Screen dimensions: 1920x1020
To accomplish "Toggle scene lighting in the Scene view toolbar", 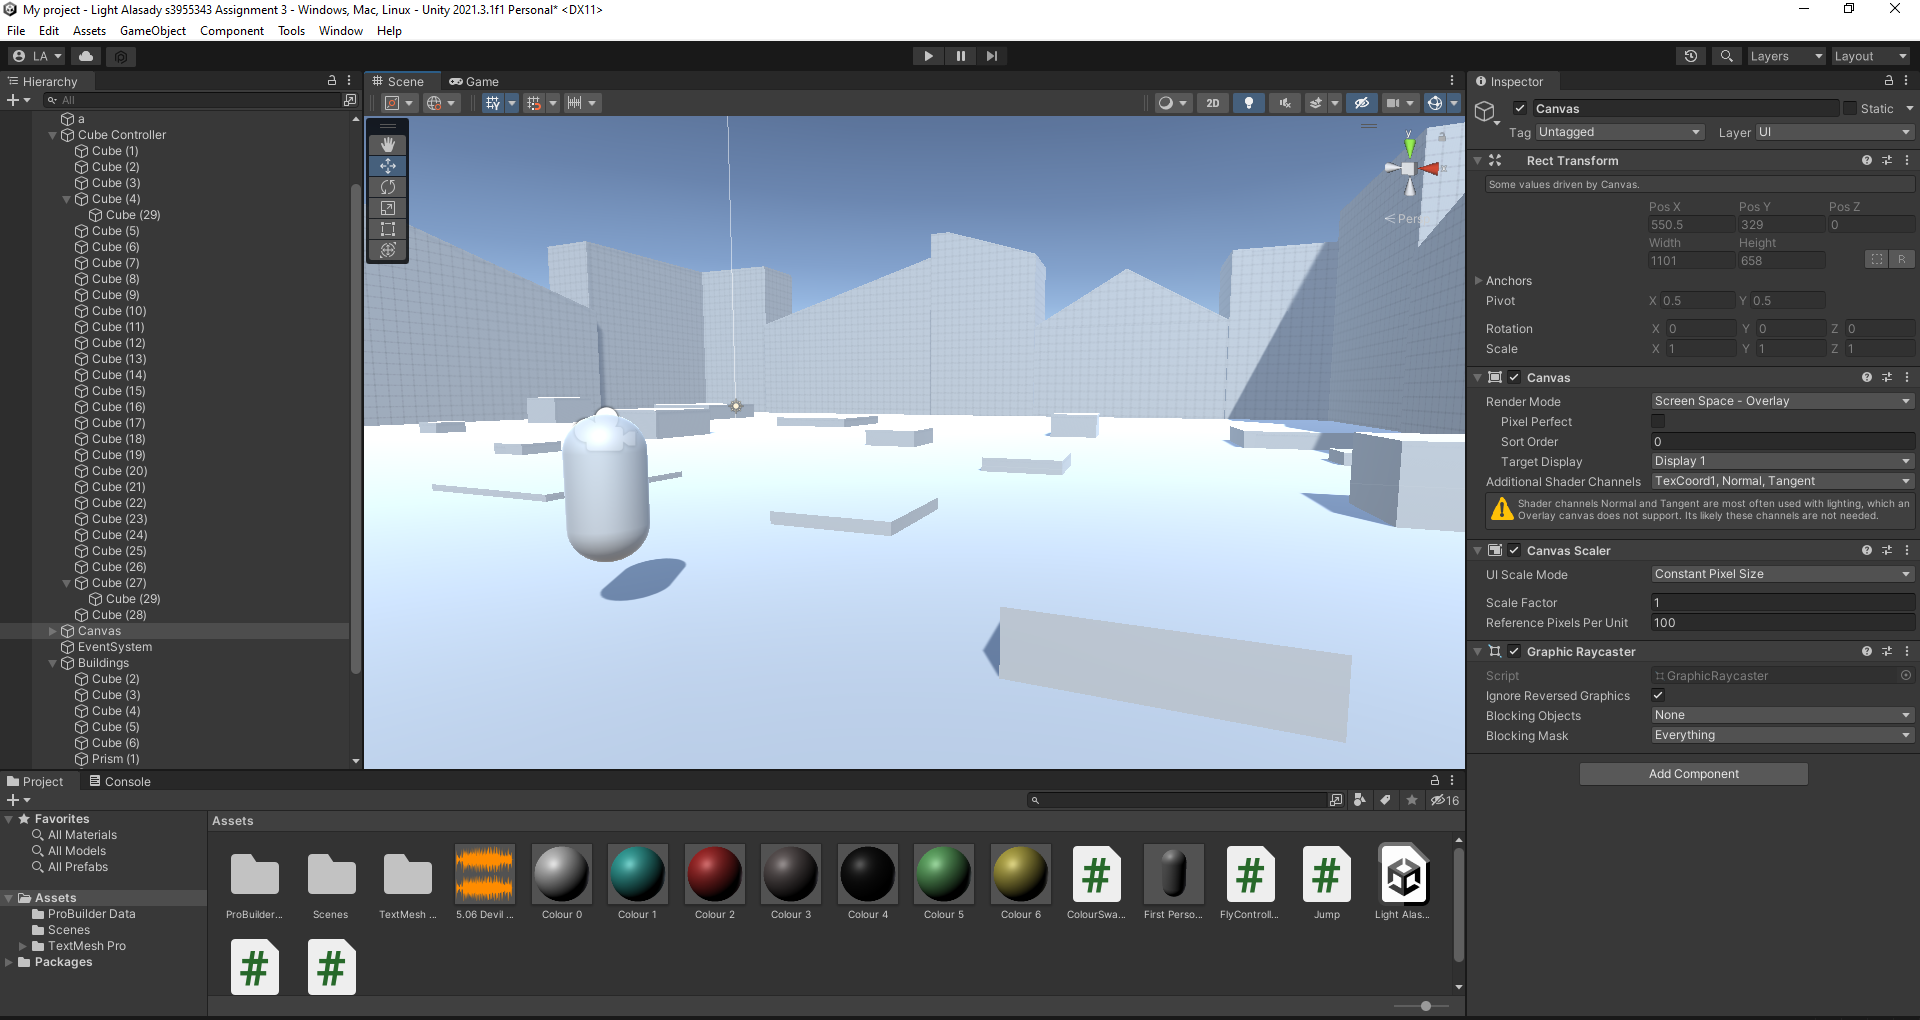I will point(1249,102).
